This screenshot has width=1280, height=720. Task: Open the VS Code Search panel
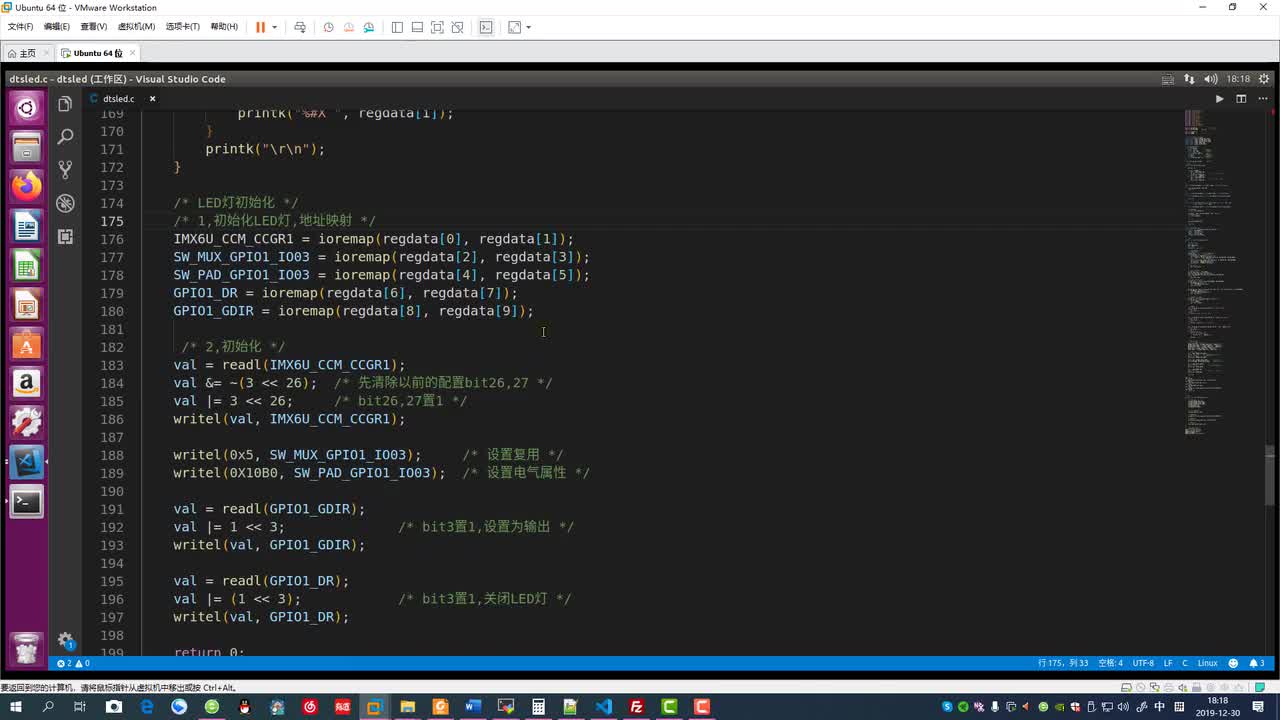pos(65,136)
